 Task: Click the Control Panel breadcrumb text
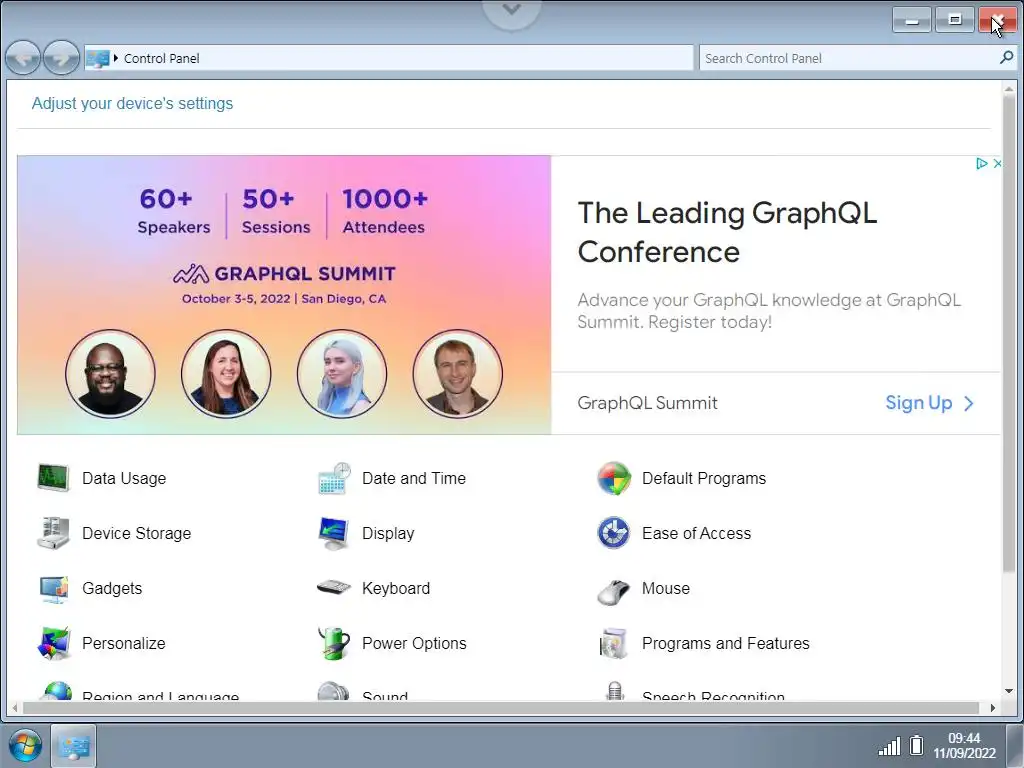(x=161, y=58)
